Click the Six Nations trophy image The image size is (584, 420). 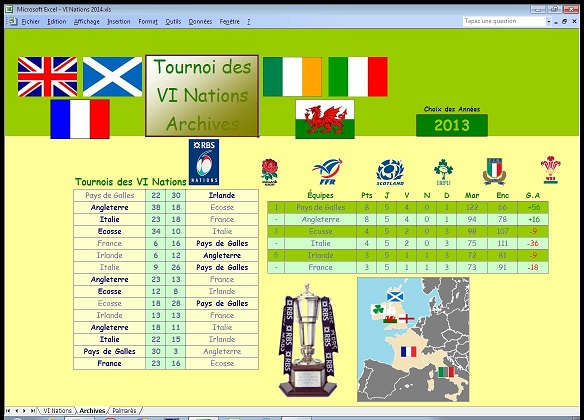point(308,341)
